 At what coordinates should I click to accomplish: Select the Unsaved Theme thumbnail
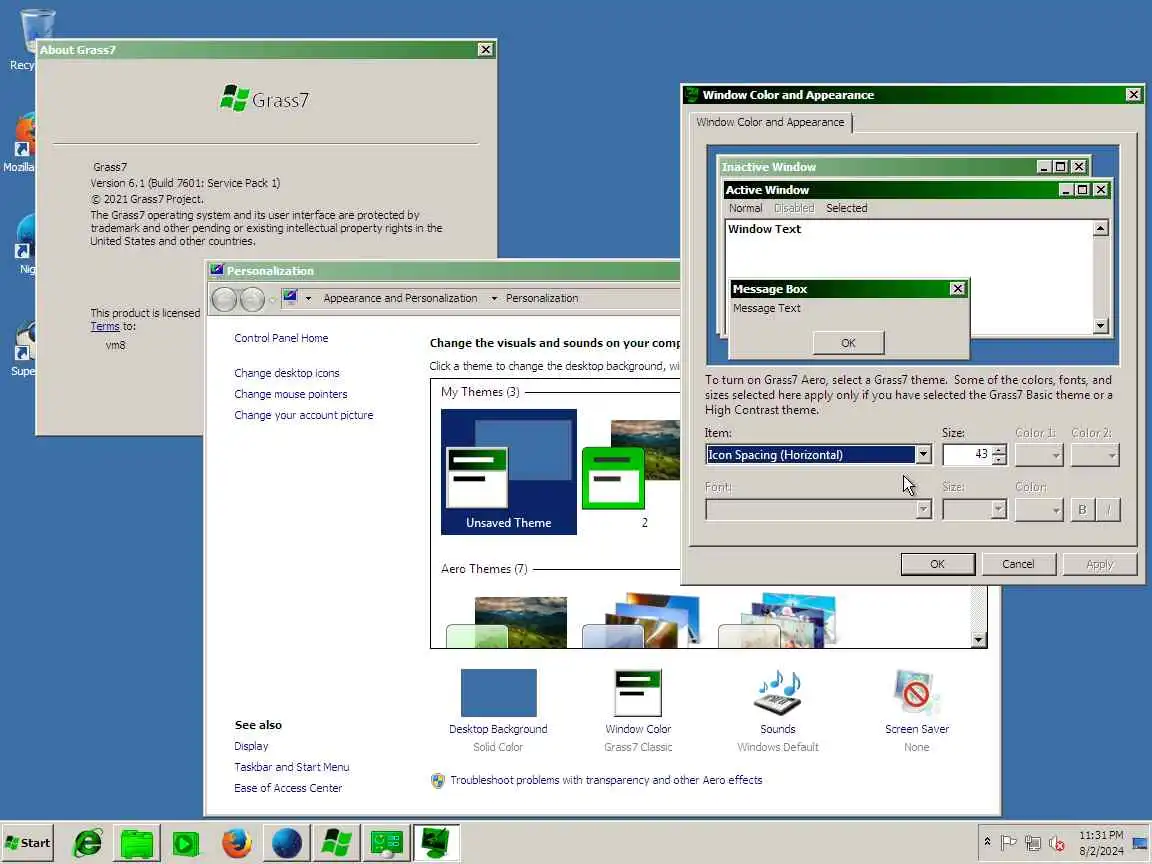[x=508, y=472]
